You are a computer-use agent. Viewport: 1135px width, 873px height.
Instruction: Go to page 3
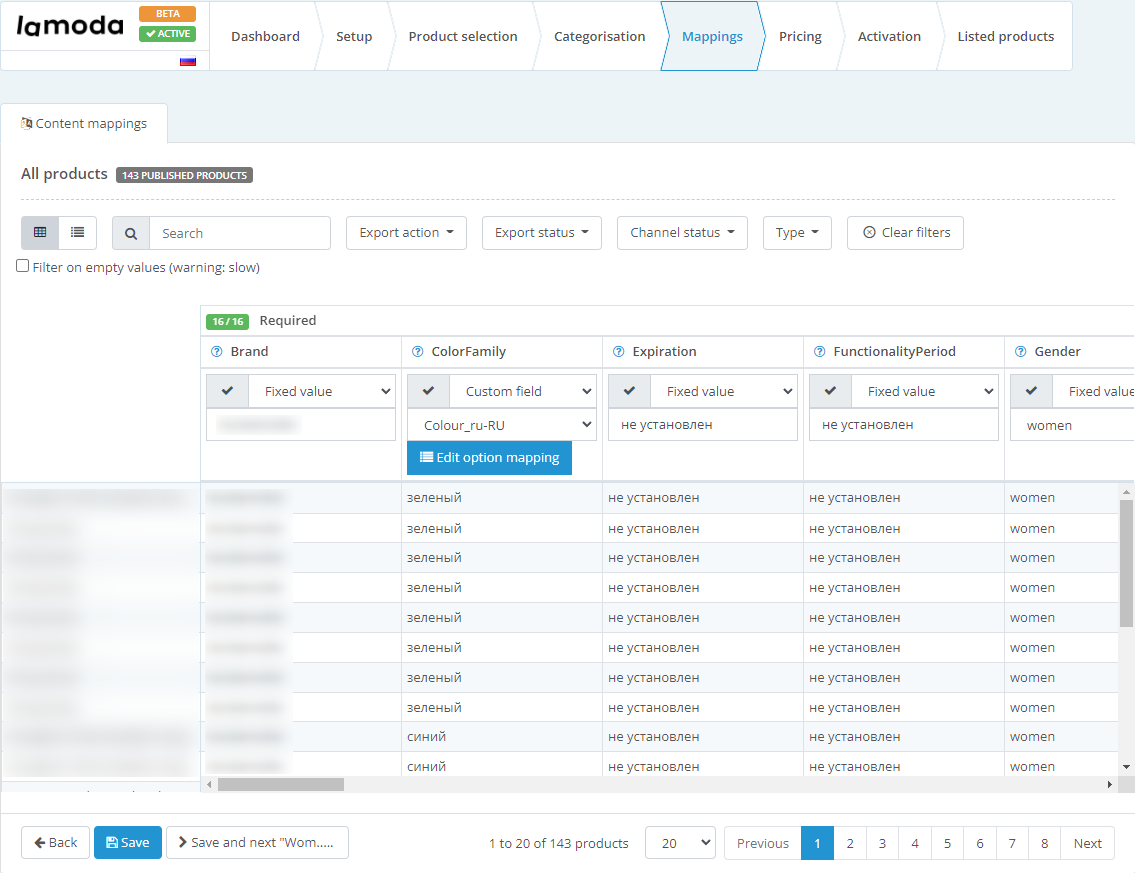[882, 843]
